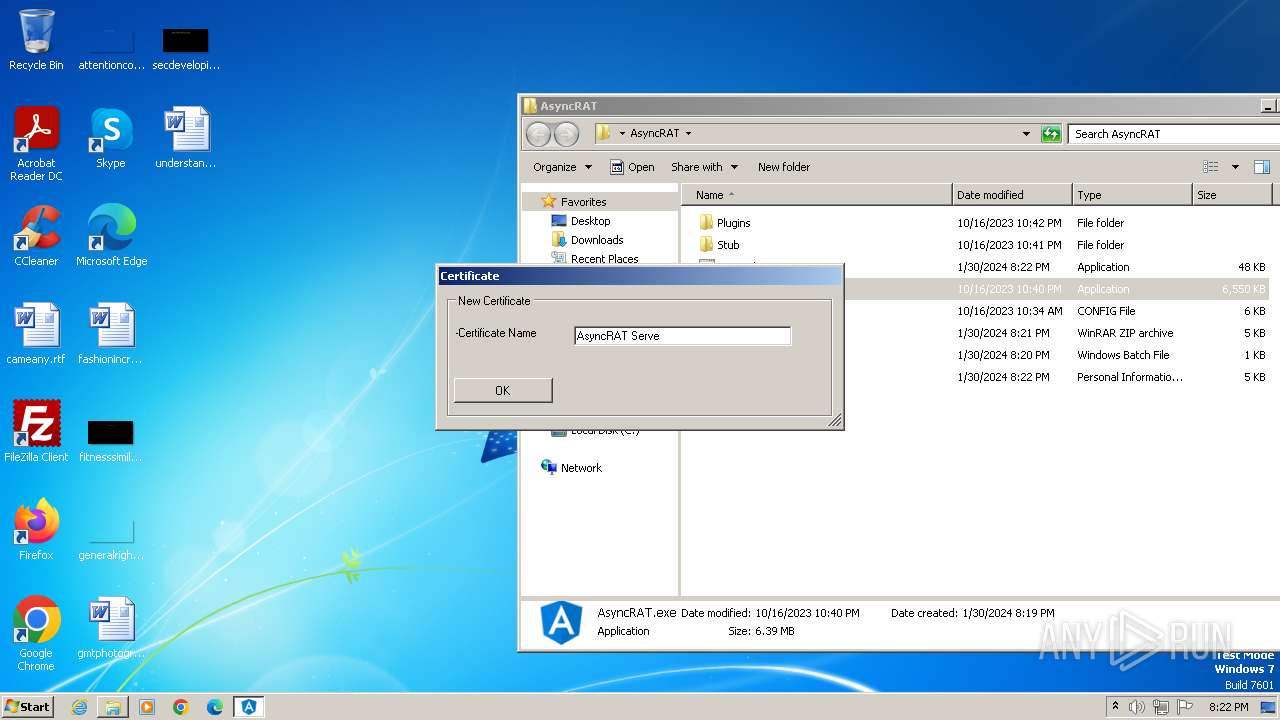Select the cameany.rtf document icon
This screenshot has width=1280, height=720.
pos(36,334)
